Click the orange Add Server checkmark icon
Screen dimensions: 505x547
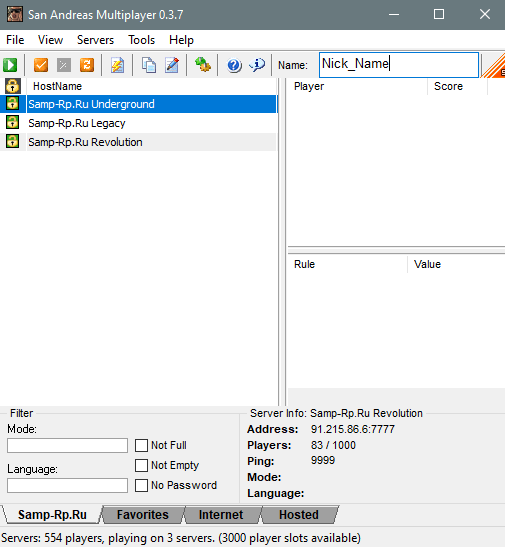tap(41, 65)
